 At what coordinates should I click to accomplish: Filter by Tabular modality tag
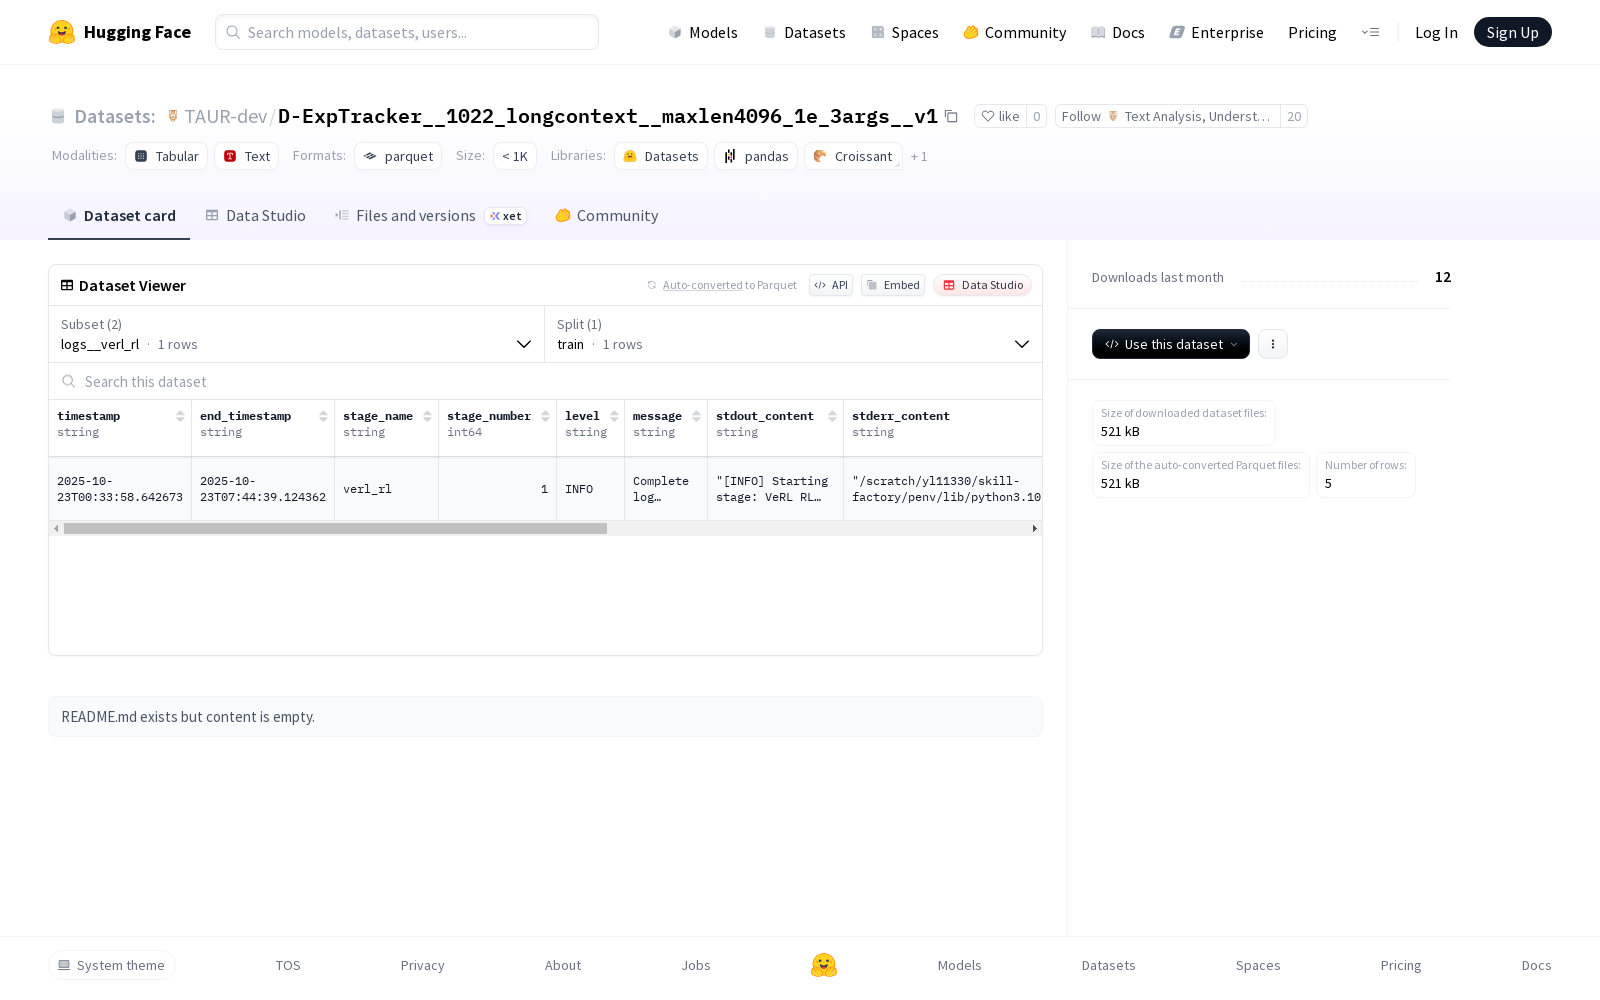[x=167, y=156]
